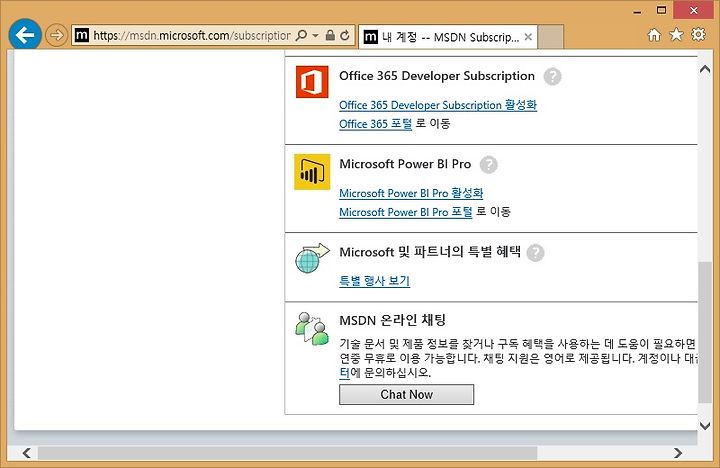Click the horizontal scrollbar thumb
Screen dimensions: 720x468
[x=287, y=453]
